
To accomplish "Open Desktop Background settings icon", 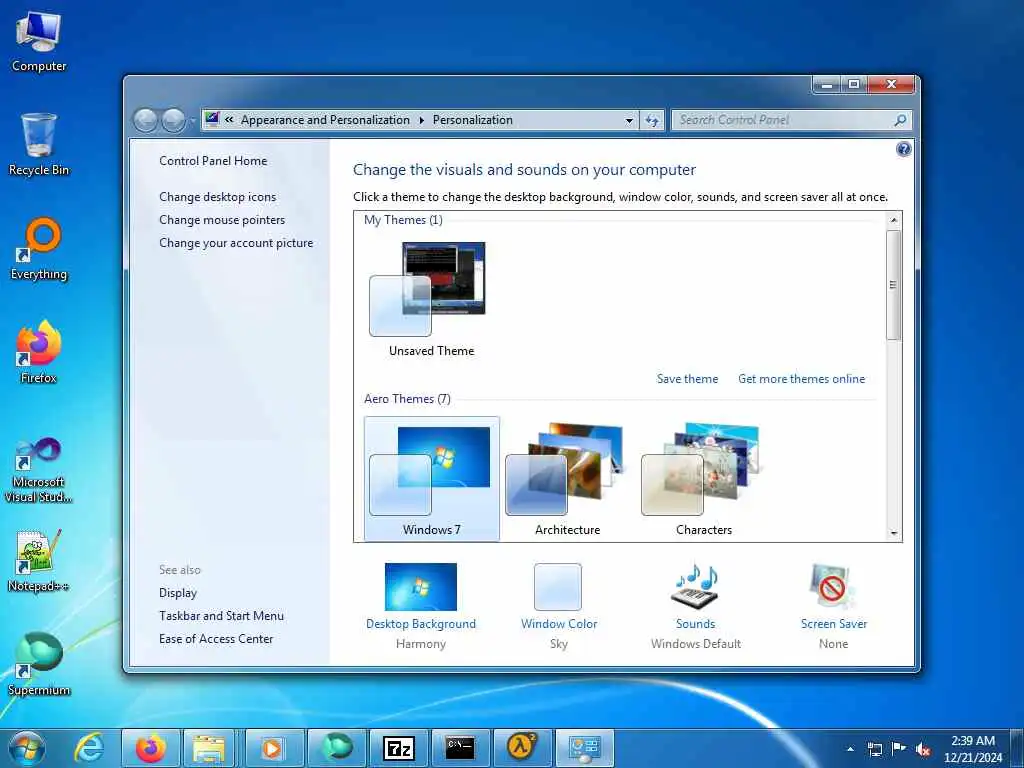I will pyautogui.click(x=421, y=586).
